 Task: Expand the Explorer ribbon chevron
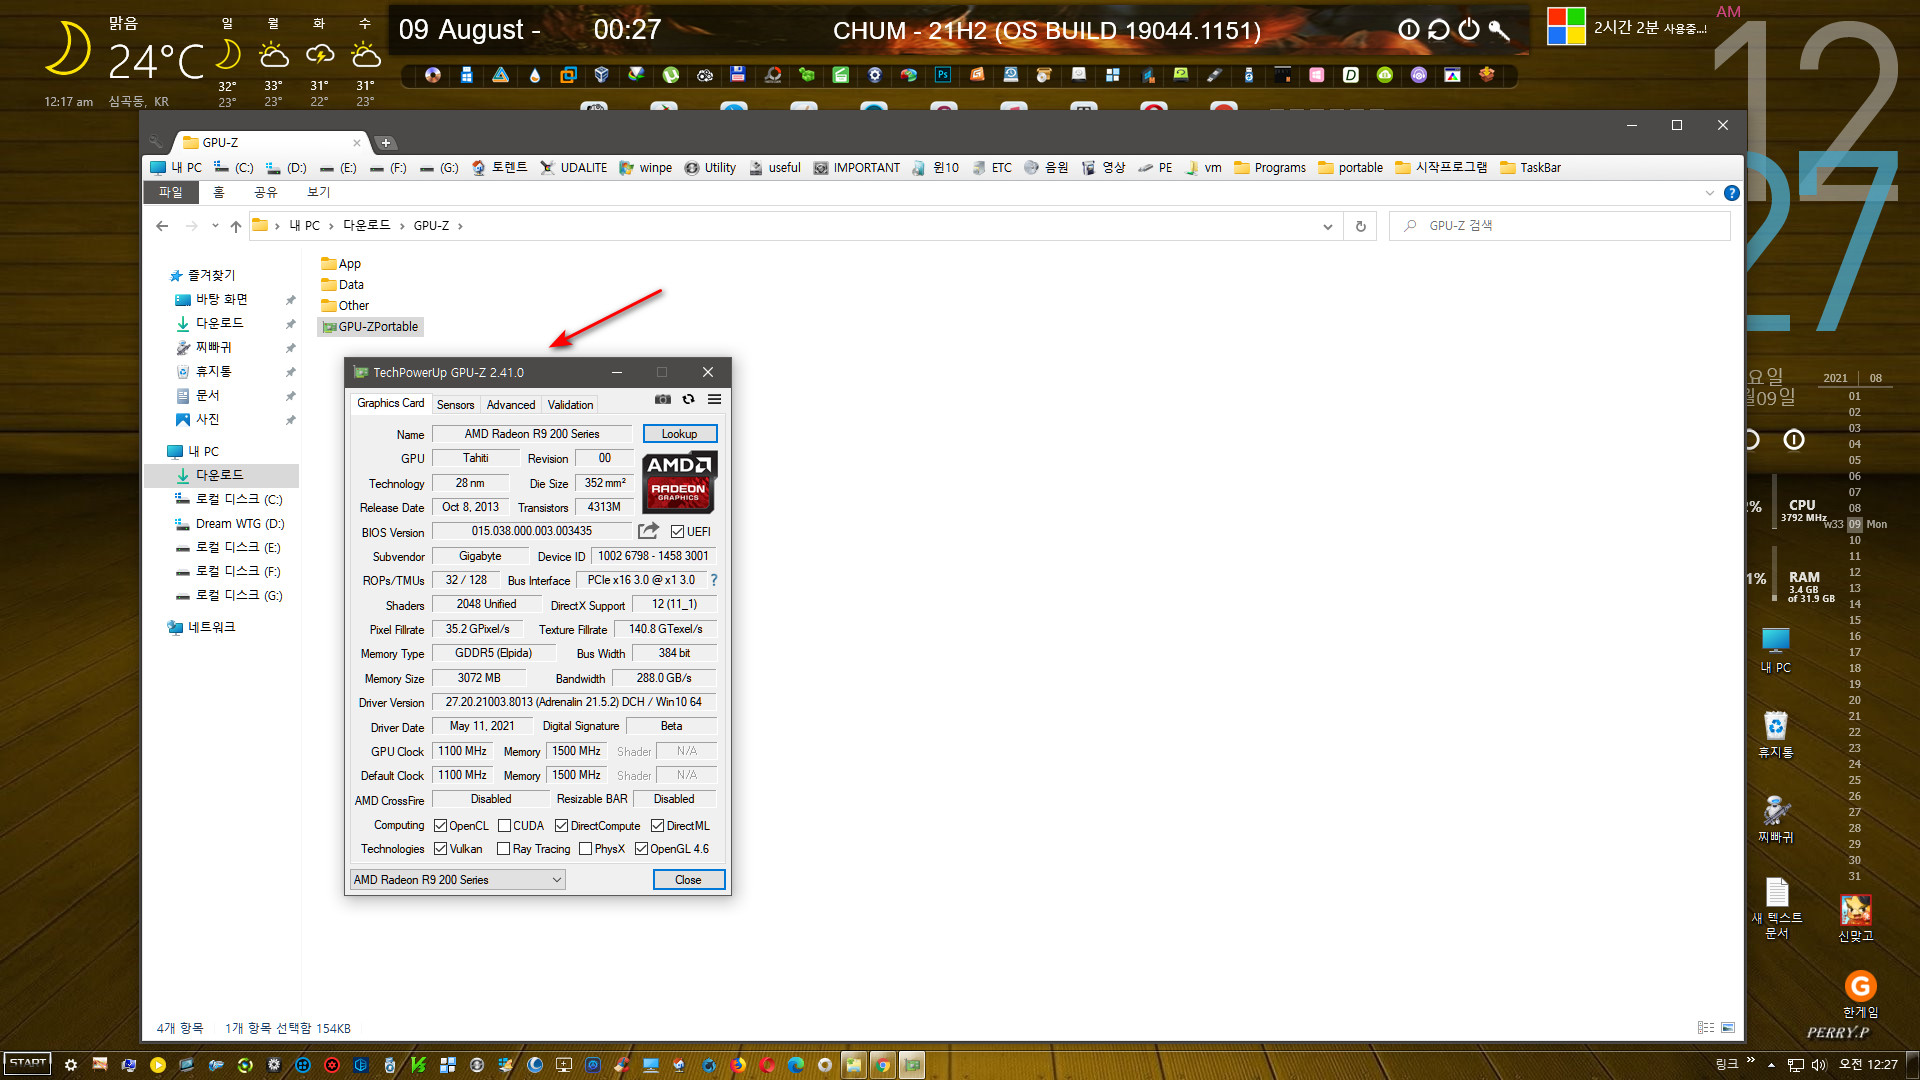[1709, 193]
